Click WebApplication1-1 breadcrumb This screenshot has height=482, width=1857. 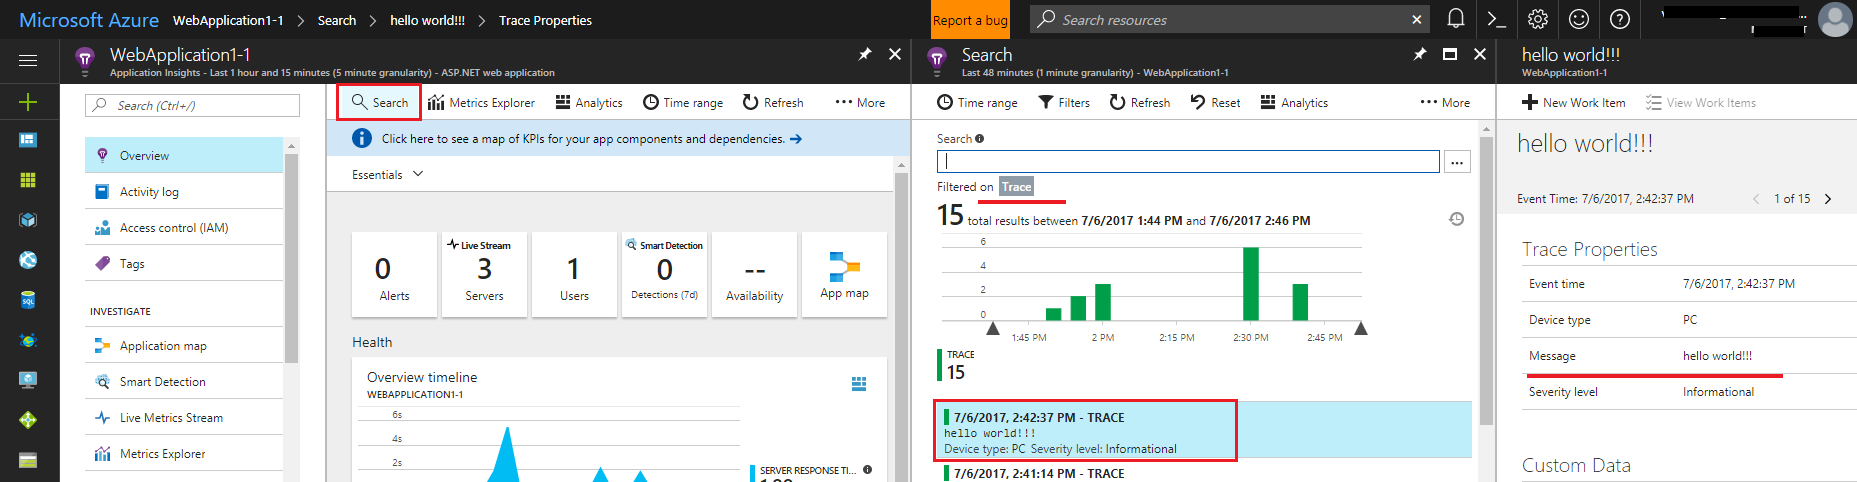coord(228,20)
